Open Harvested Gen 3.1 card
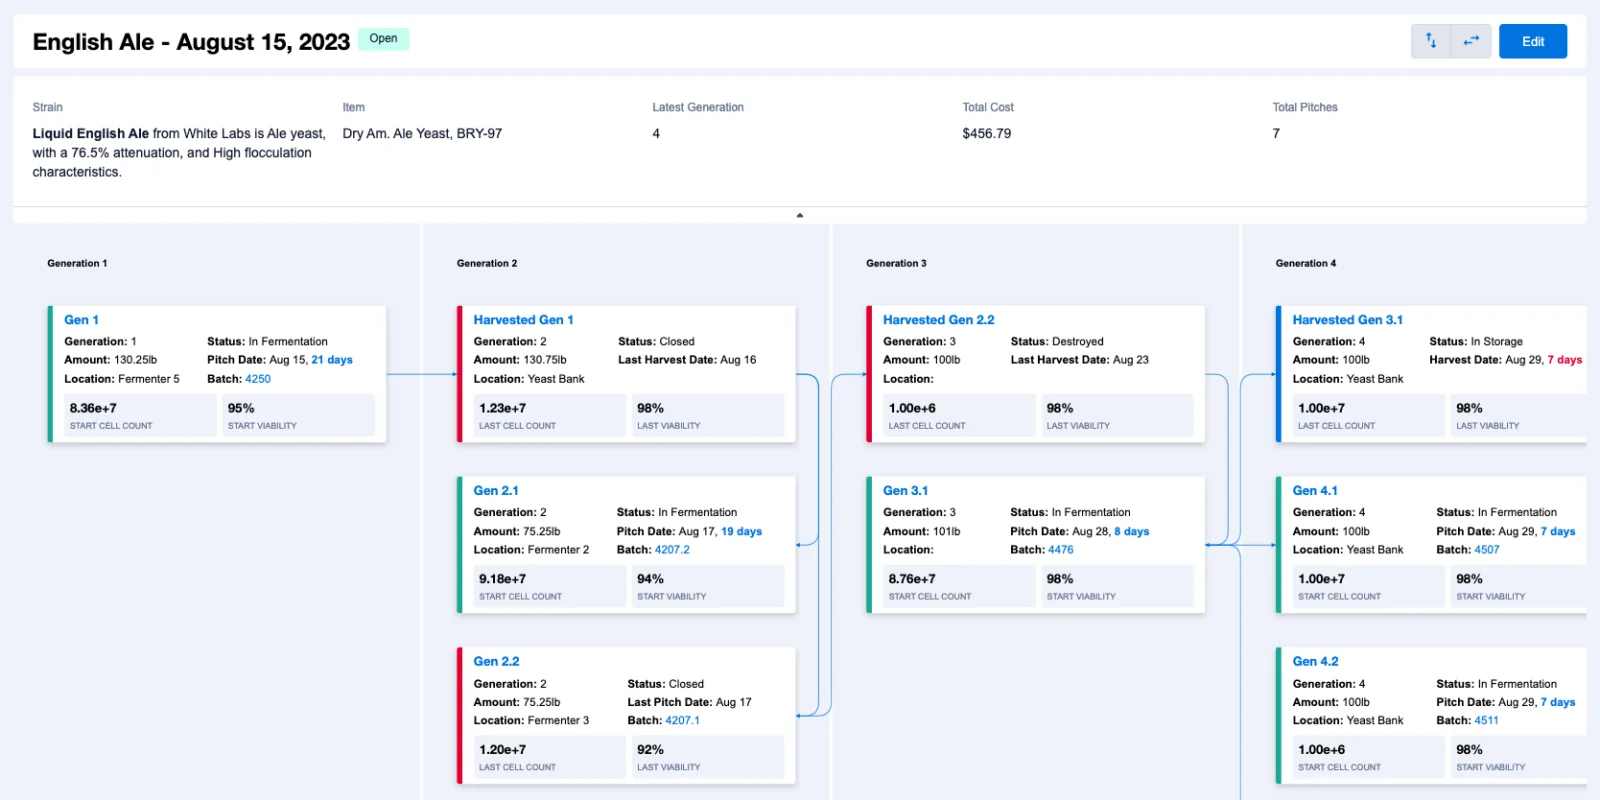1600x800 pixels. pyautogui.click(x=1347, y=320)
